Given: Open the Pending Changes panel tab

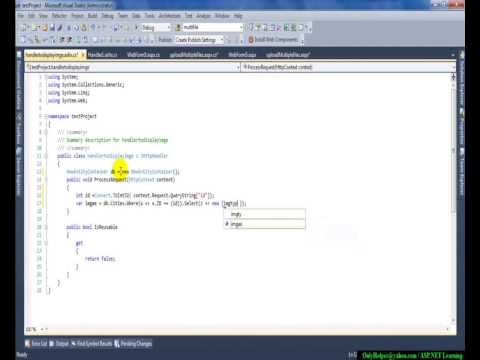Looking at the screenshot, I should [133, 344].
